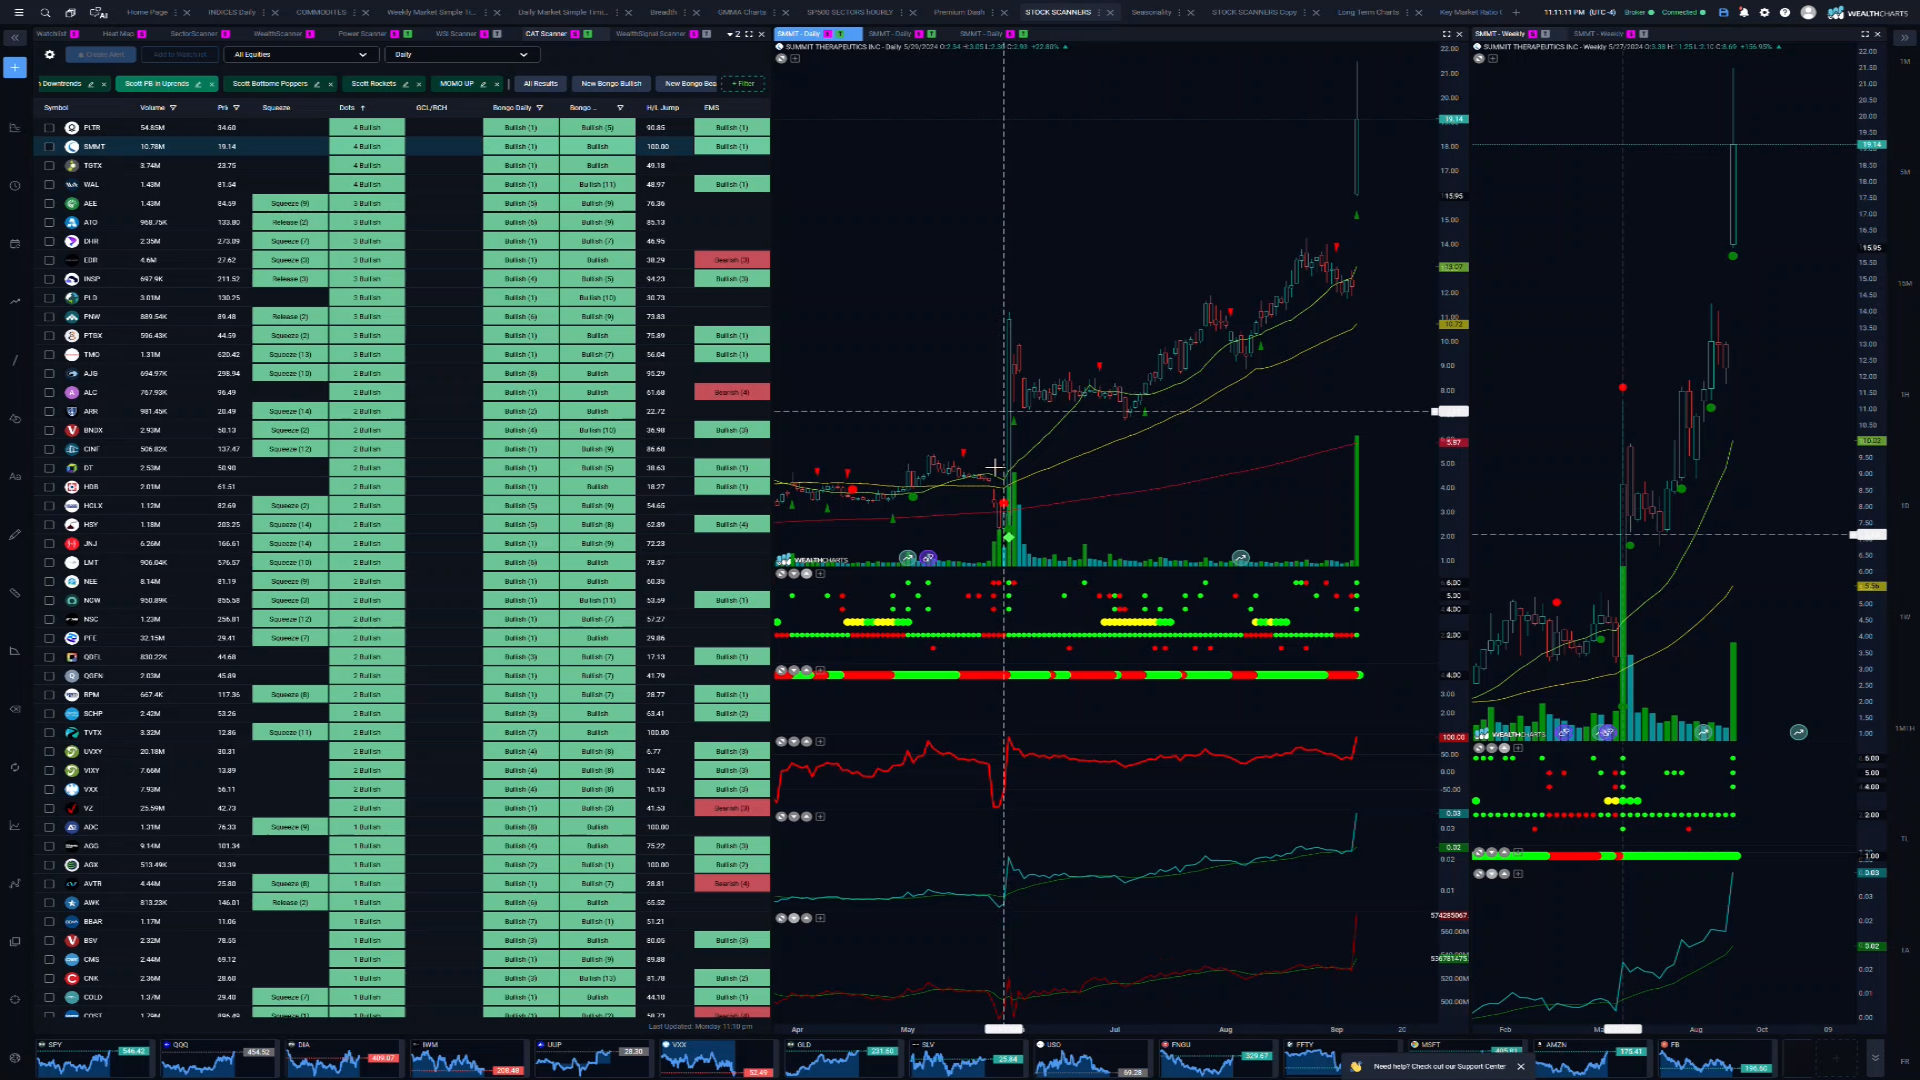Viewport: 1920px width, 1080px height.
Task: Tick the checkbox for TGTX row
Action: 49,166
